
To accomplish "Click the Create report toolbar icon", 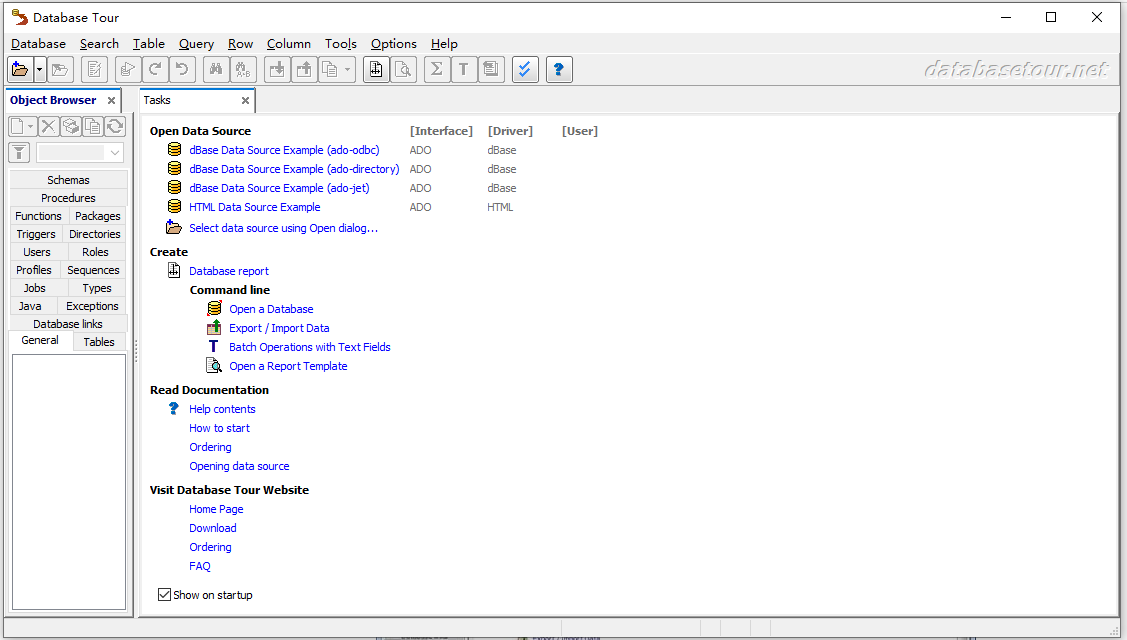I will [x=376, y=70].
